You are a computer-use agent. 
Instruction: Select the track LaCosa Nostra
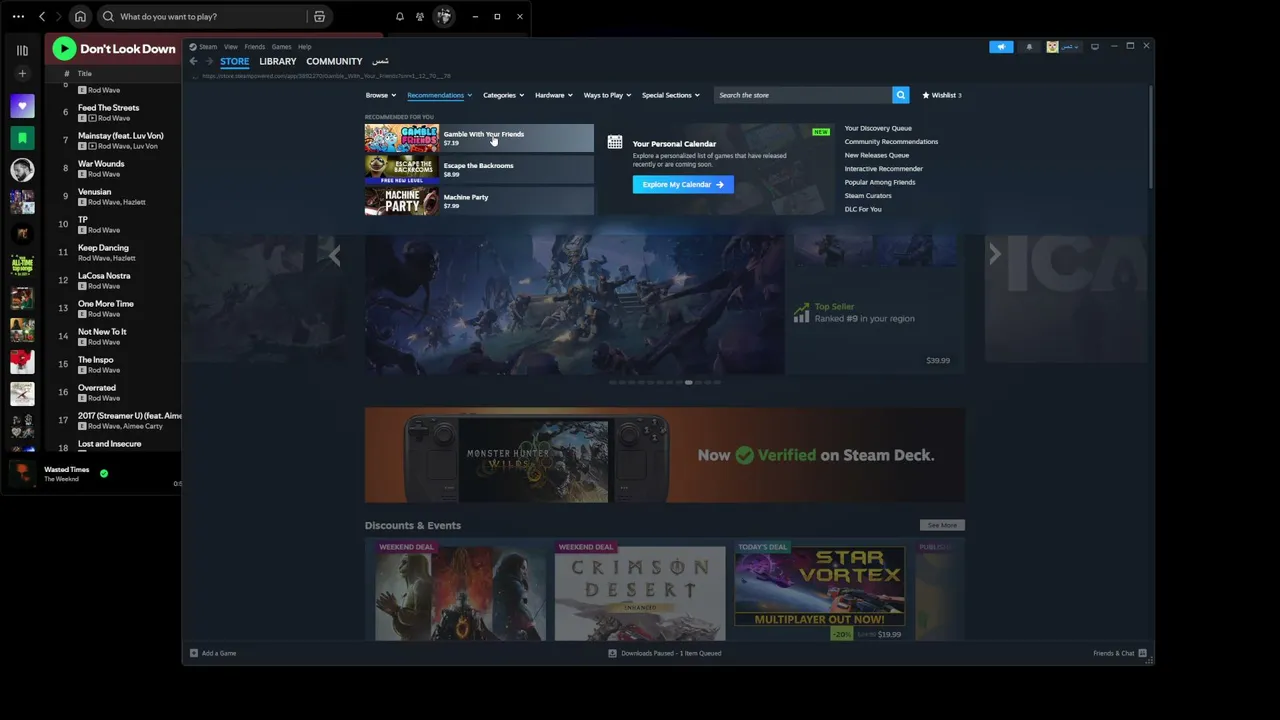[104, 276]
